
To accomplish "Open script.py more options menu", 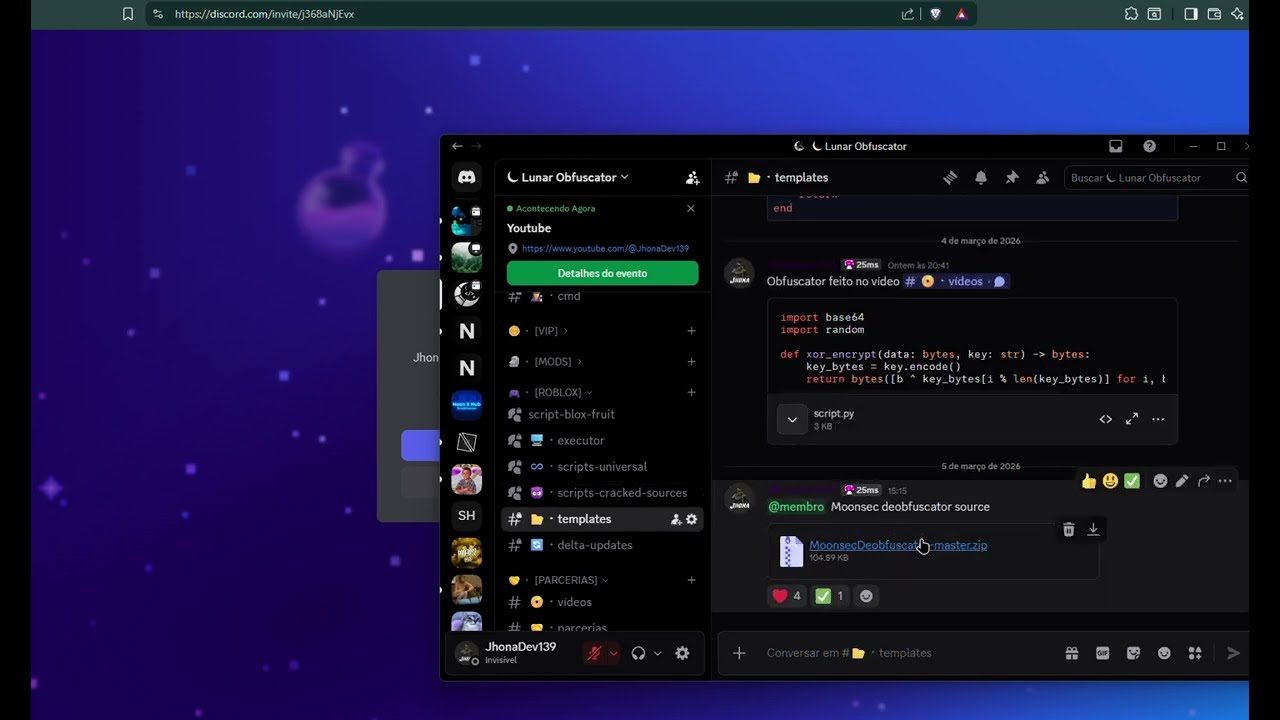I will coord(1158,419).
